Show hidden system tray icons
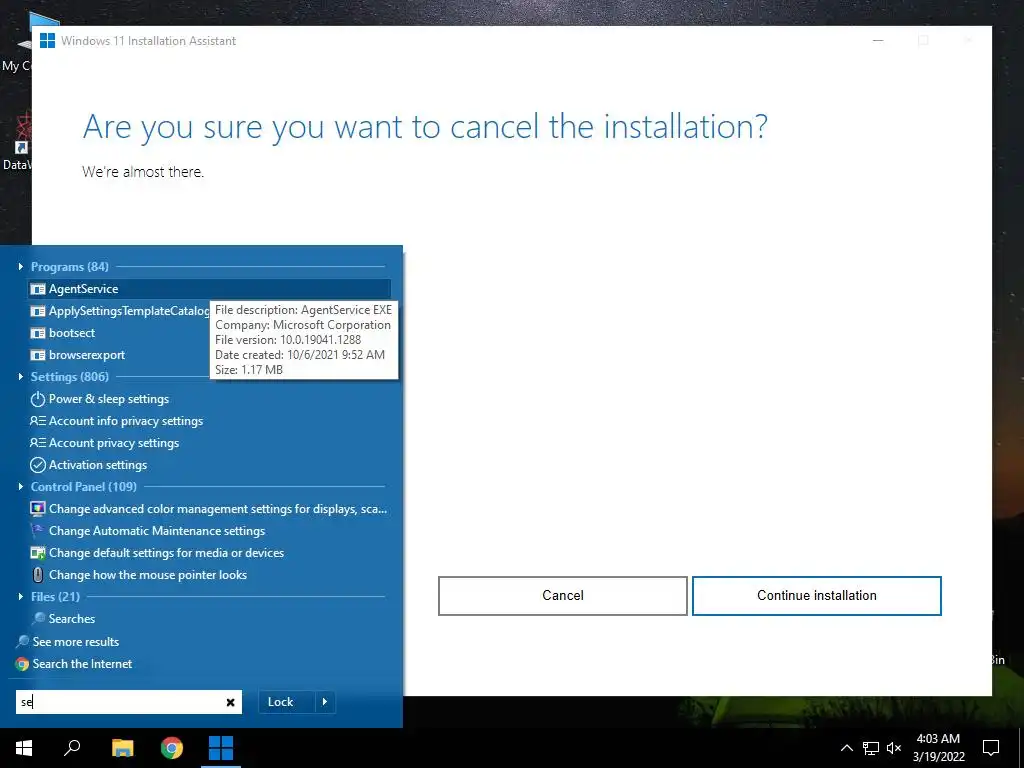The width and height of the screenshot is (1024, 768). click(x=846, y=748)
